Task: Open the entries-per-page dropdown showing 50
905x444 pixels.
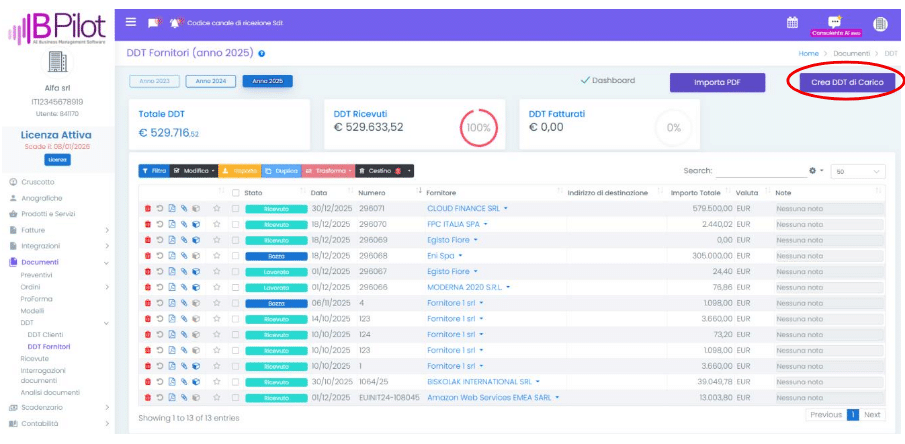Action: pos(858,171)
